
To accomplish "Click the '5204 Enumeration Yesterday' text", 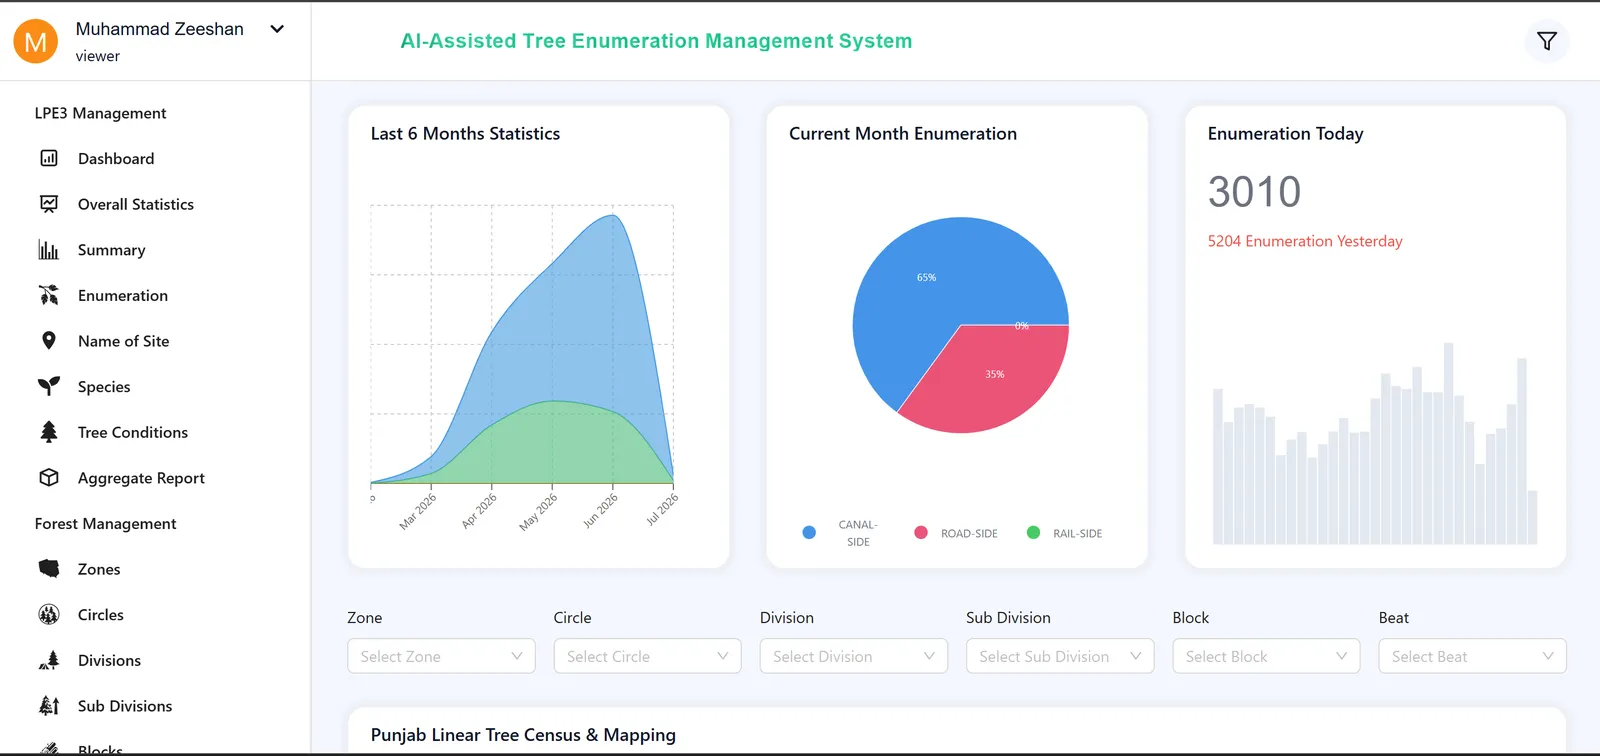I will point(1305,241).
